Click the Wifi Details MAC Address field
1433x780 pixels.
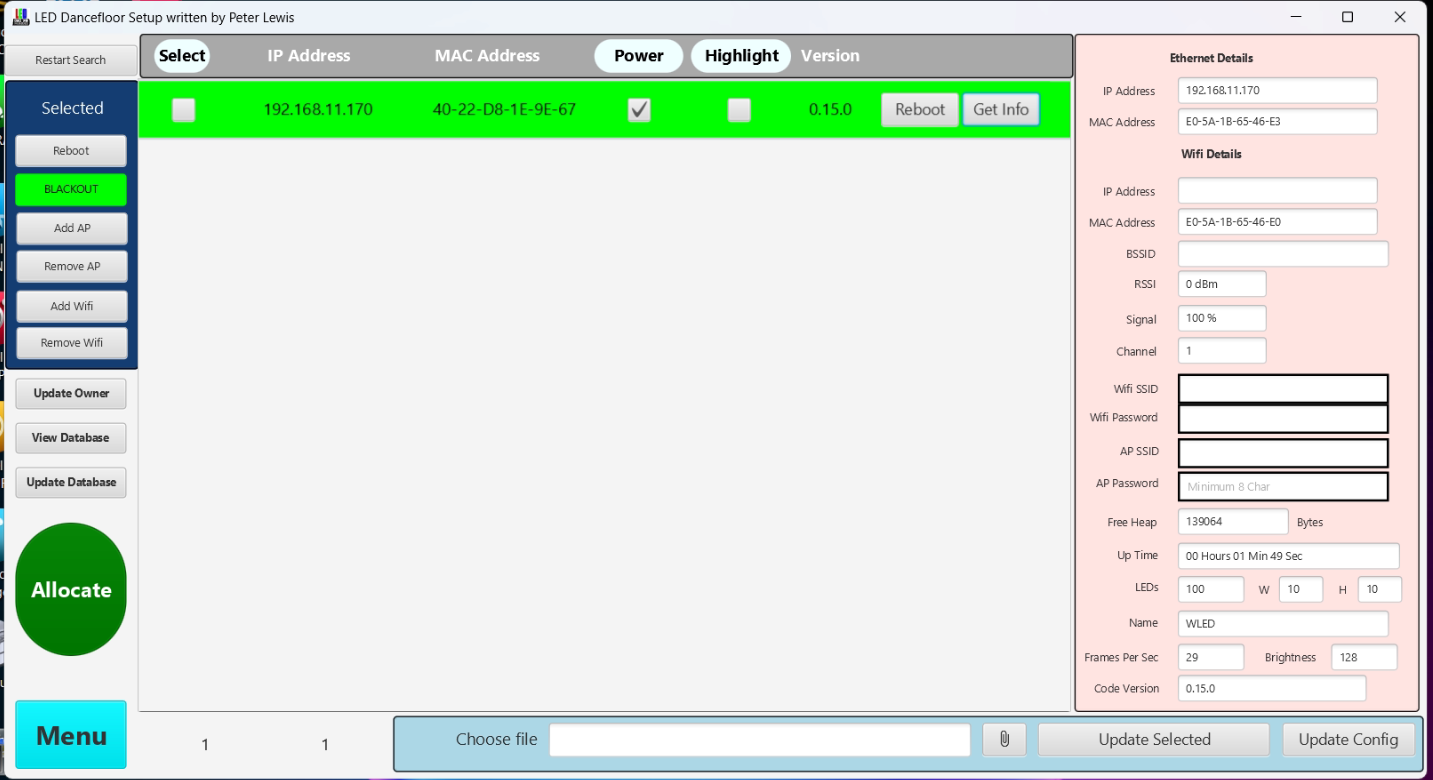point(1278,222)
